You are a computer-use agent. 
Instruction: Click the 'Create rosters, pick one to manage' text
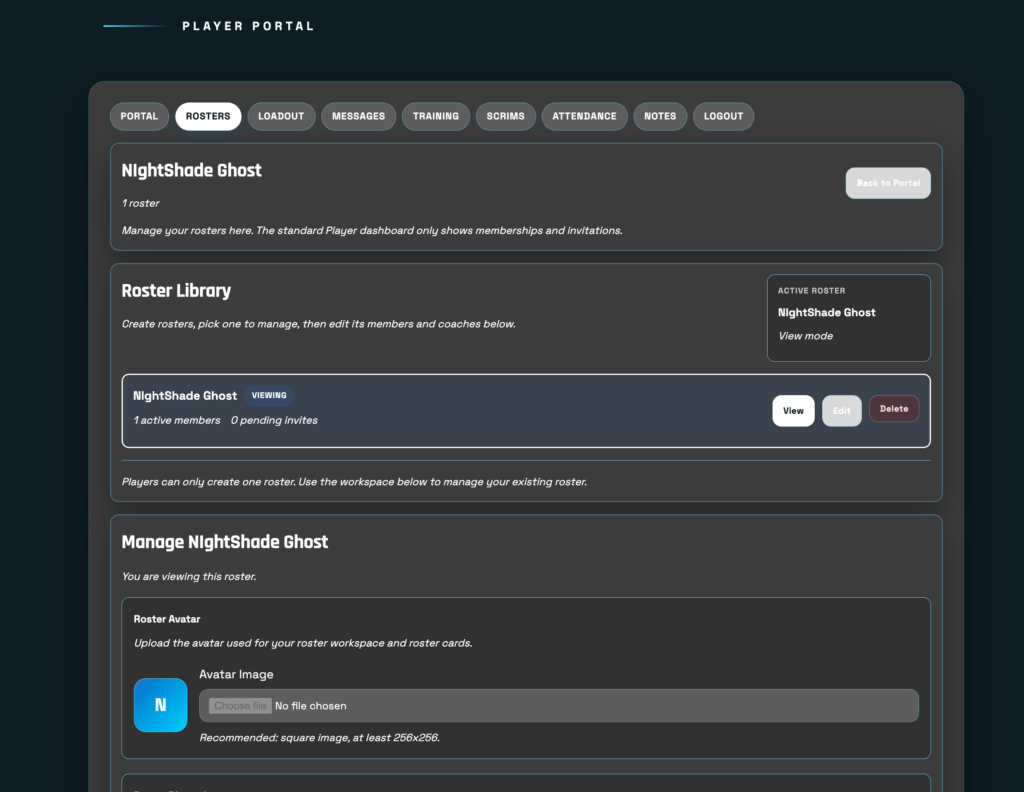click(x=319, y=324)
